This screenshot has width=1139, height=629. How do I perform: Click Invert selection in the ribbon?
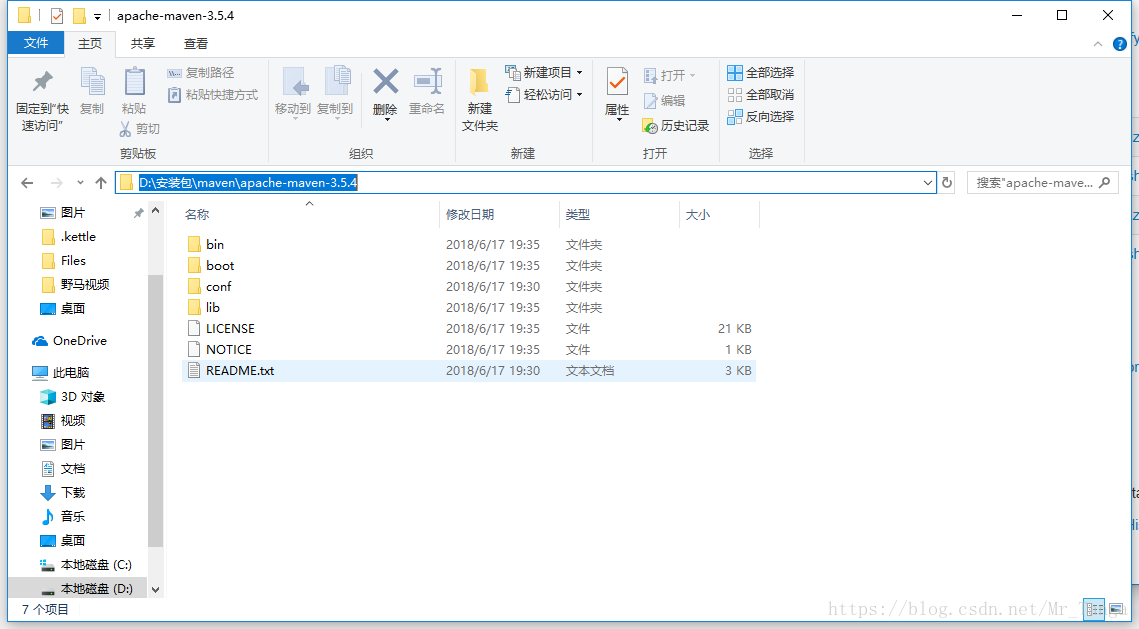click(x=761, y=116)
